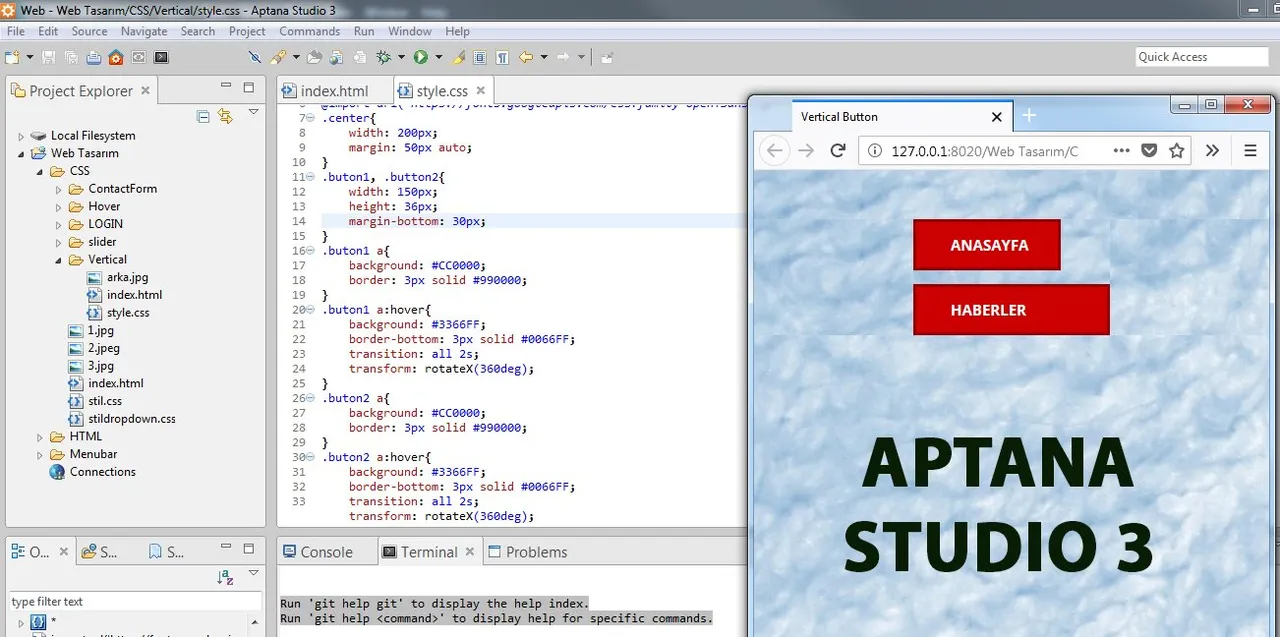
Task: Bookmark the page with the star icon
Action: tap(1177, 151)
